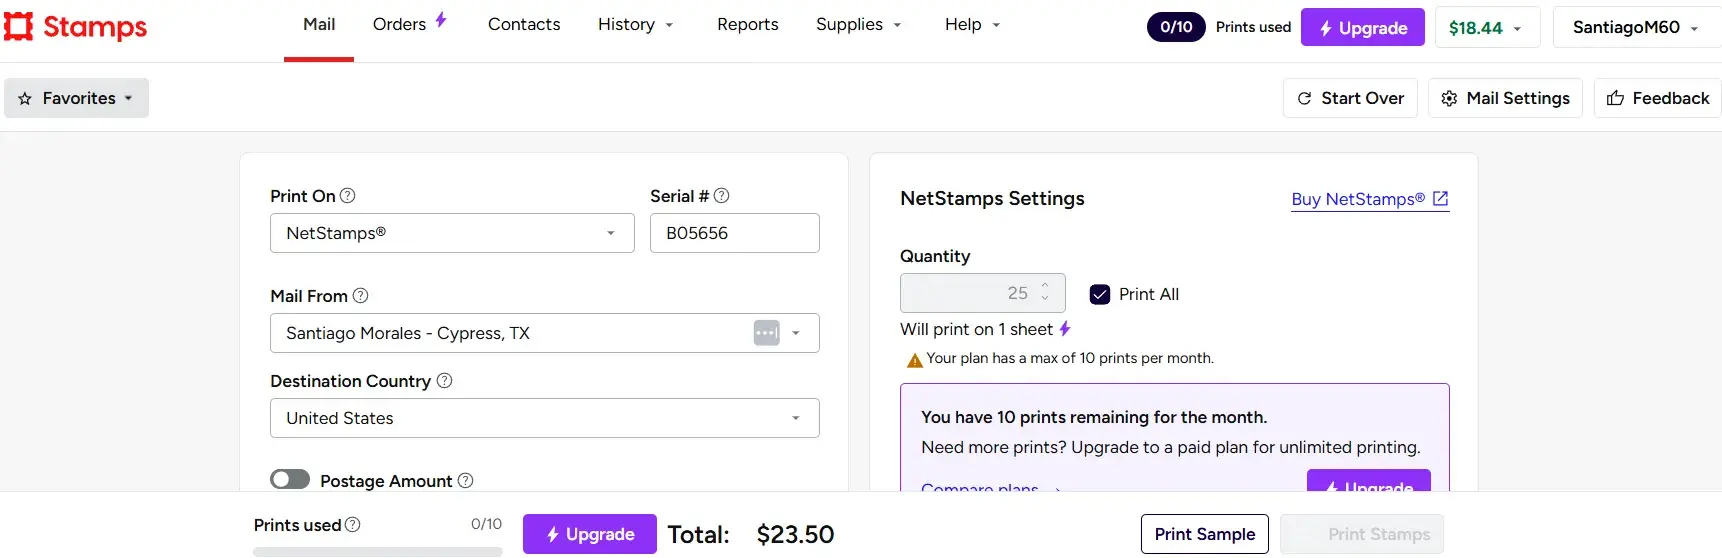Expand the Print On NetStamps dropdown
This screenshot has height=558, width=1722.
[x=452, y=233]
